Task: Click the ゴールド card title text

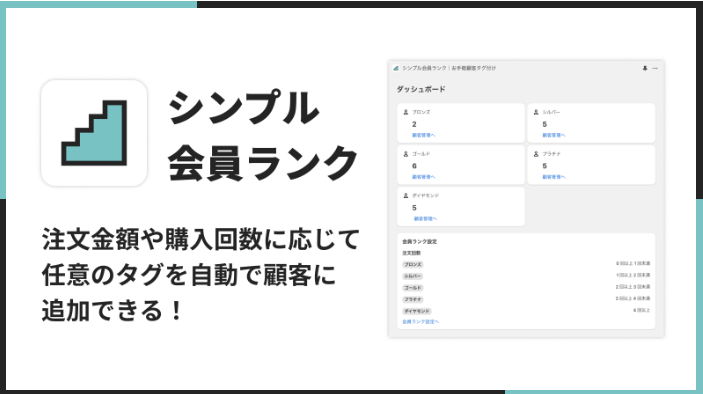Action: 421,154
